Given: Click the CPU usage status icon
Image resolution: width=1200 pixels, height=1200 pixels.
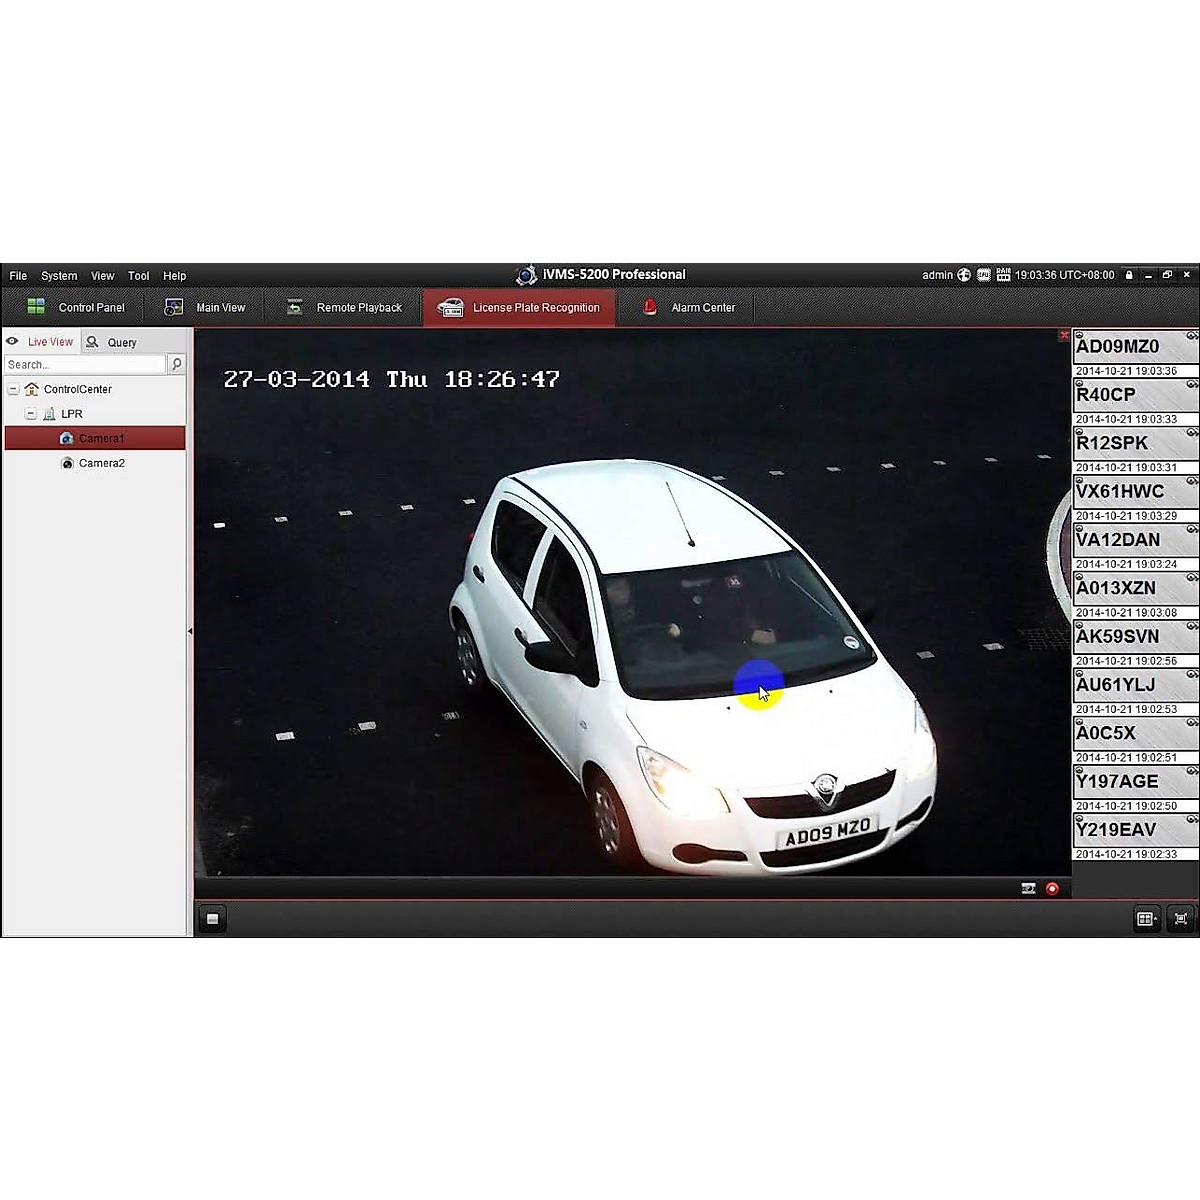Looking at the screenshot, I should (x=984, y=275).
